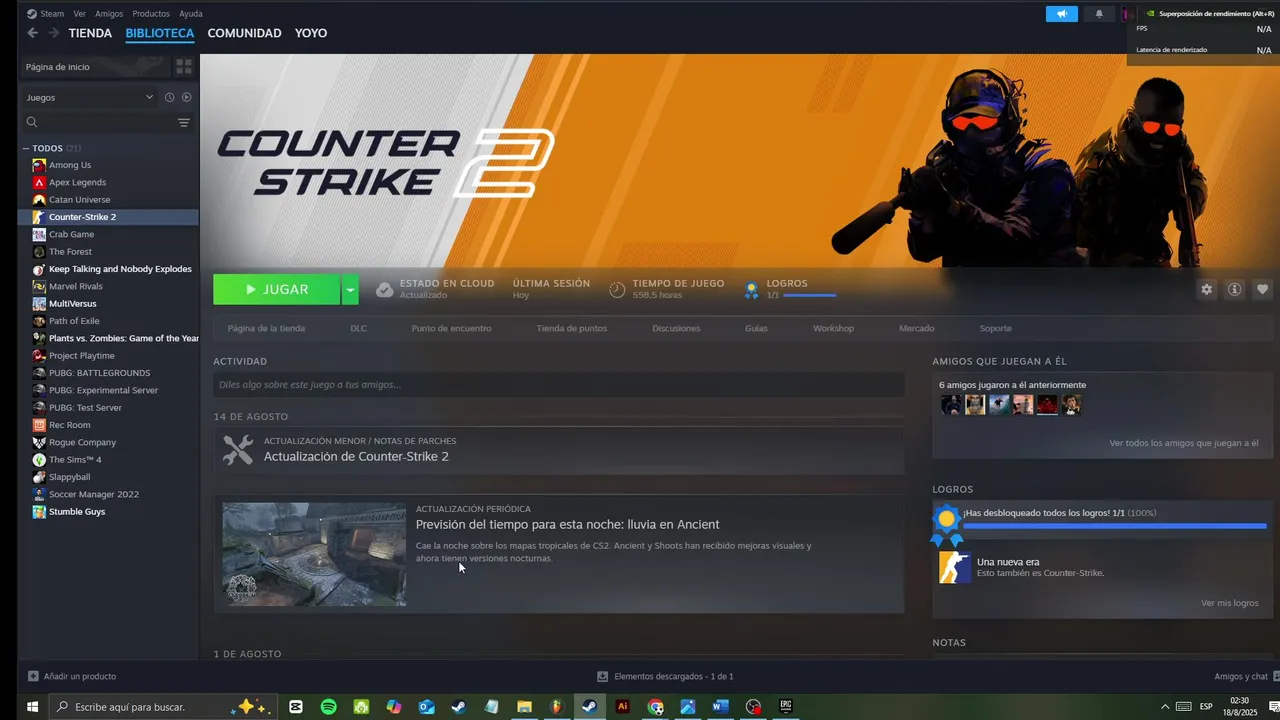Open the collections grid view icon
The width and height of the screenshot is (1280, 720).
pos(184,67)
